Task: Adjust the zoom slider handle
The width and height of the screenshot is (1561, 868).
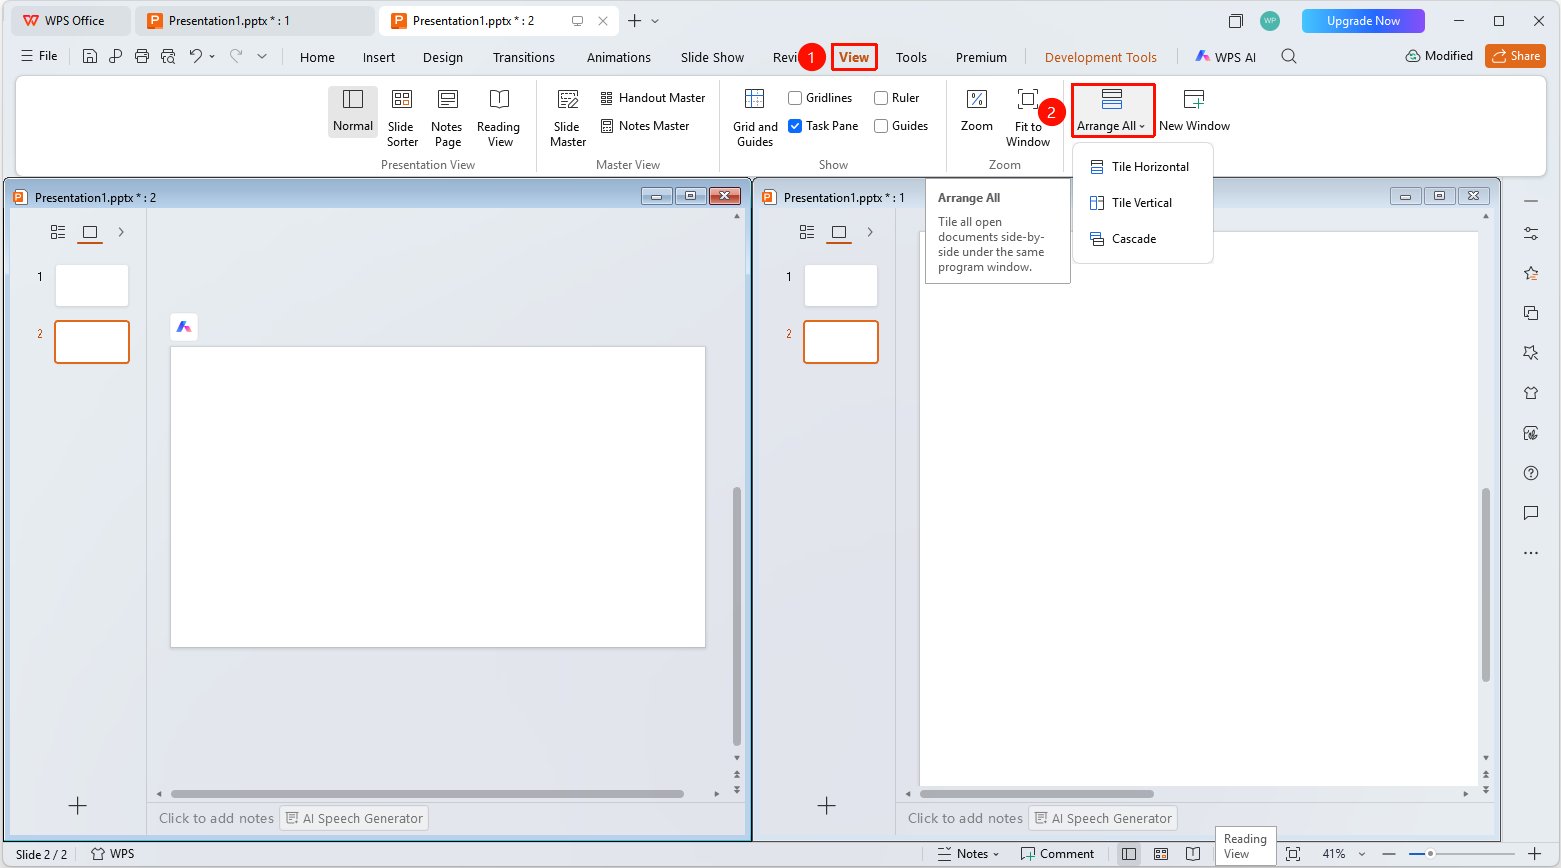Action: (1430, 854)
